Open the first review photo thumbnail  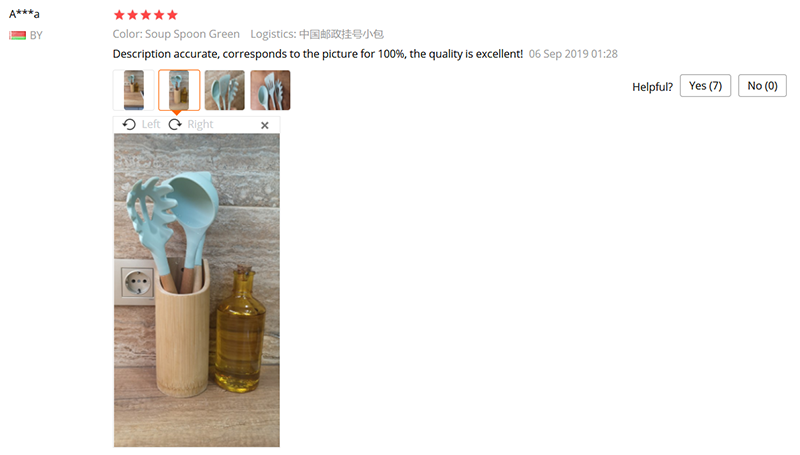[x=133, y=90]
